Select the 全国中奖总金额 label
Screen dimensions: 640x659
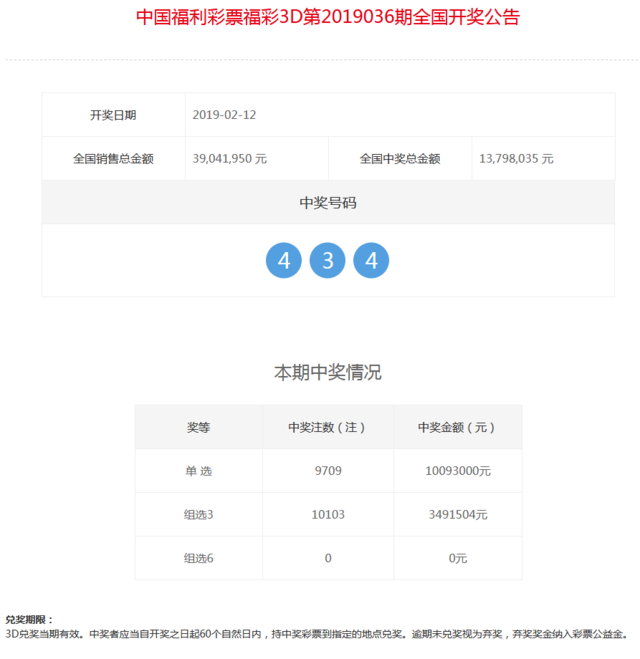tap(400, 158)
